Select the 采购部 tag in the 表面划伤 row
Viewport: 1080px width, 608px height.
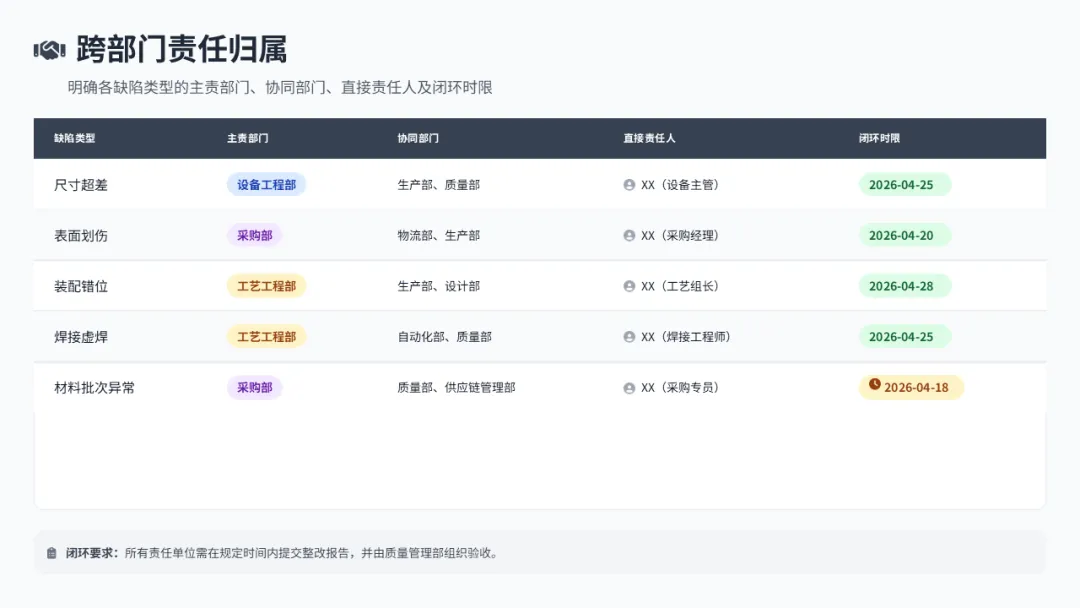coord(255,235)
